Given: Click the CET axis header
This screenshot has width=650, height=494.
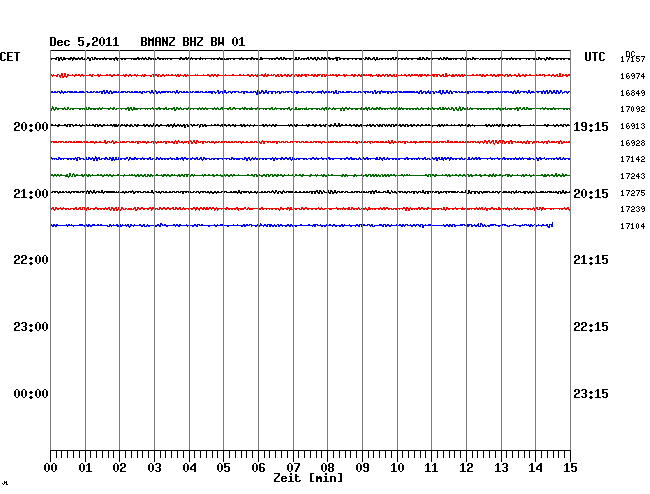Looking at the screenshot, I should 10,57.
